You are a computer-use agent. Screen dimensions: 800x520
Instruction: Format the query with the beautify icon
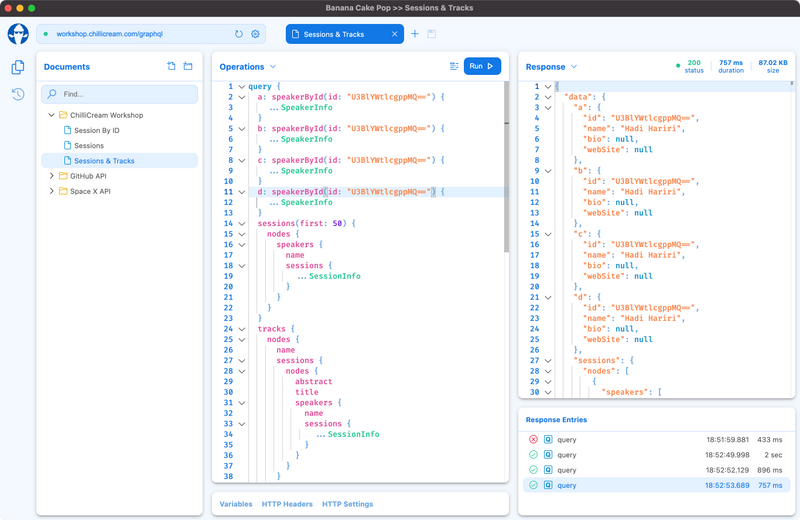454,66
